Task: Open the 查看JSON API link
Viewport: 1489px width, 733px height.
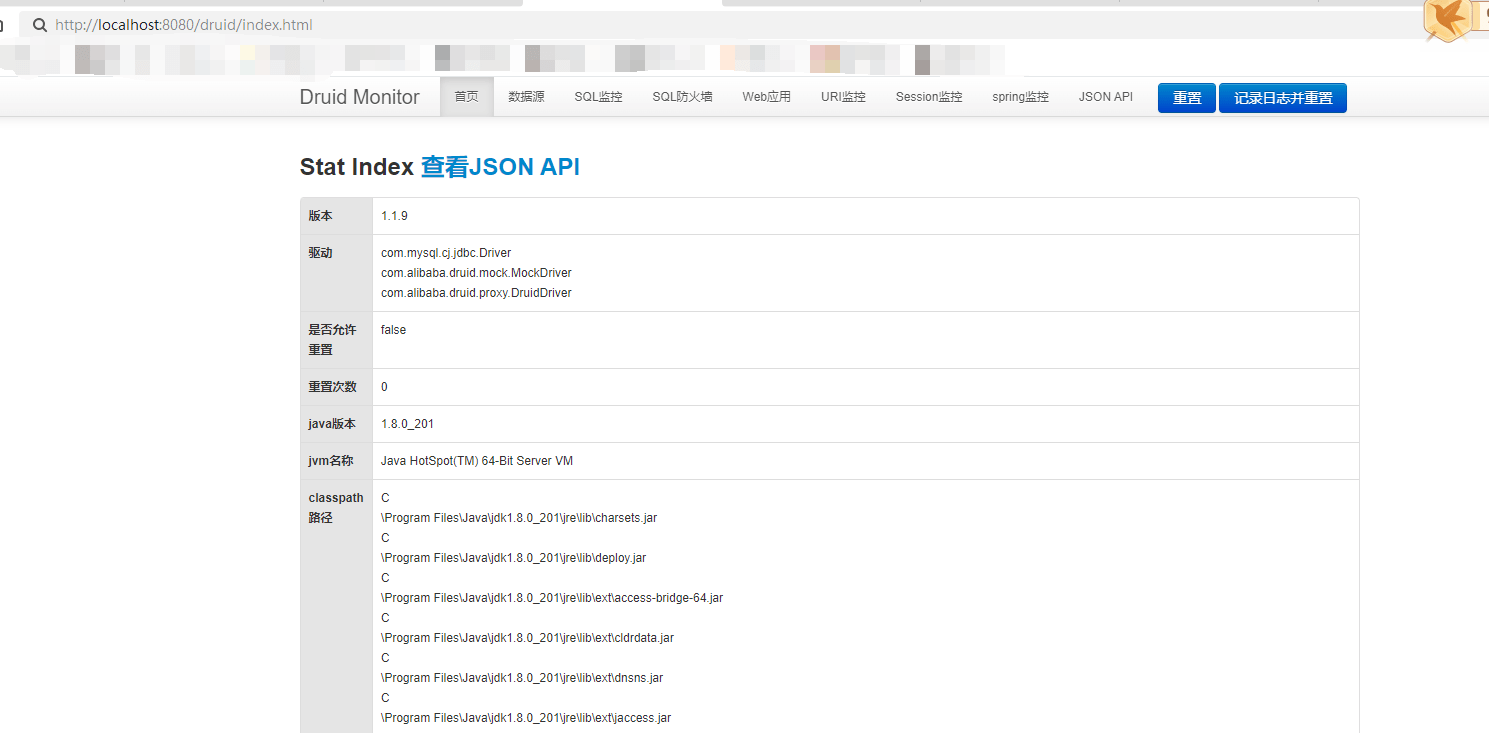Action: [x=500, y=167]
